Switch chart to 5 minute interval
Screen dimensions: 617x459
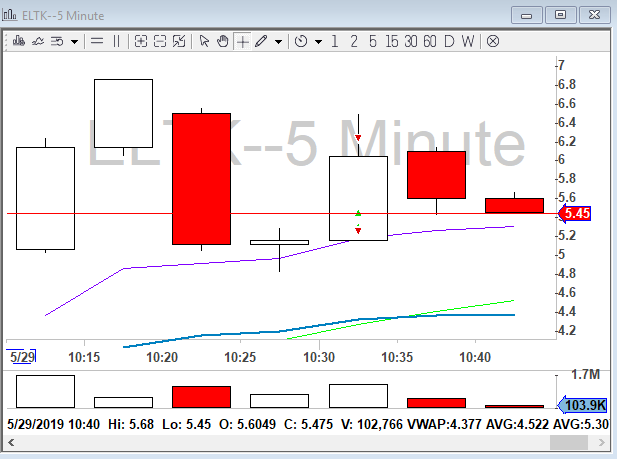click(373, 41)
